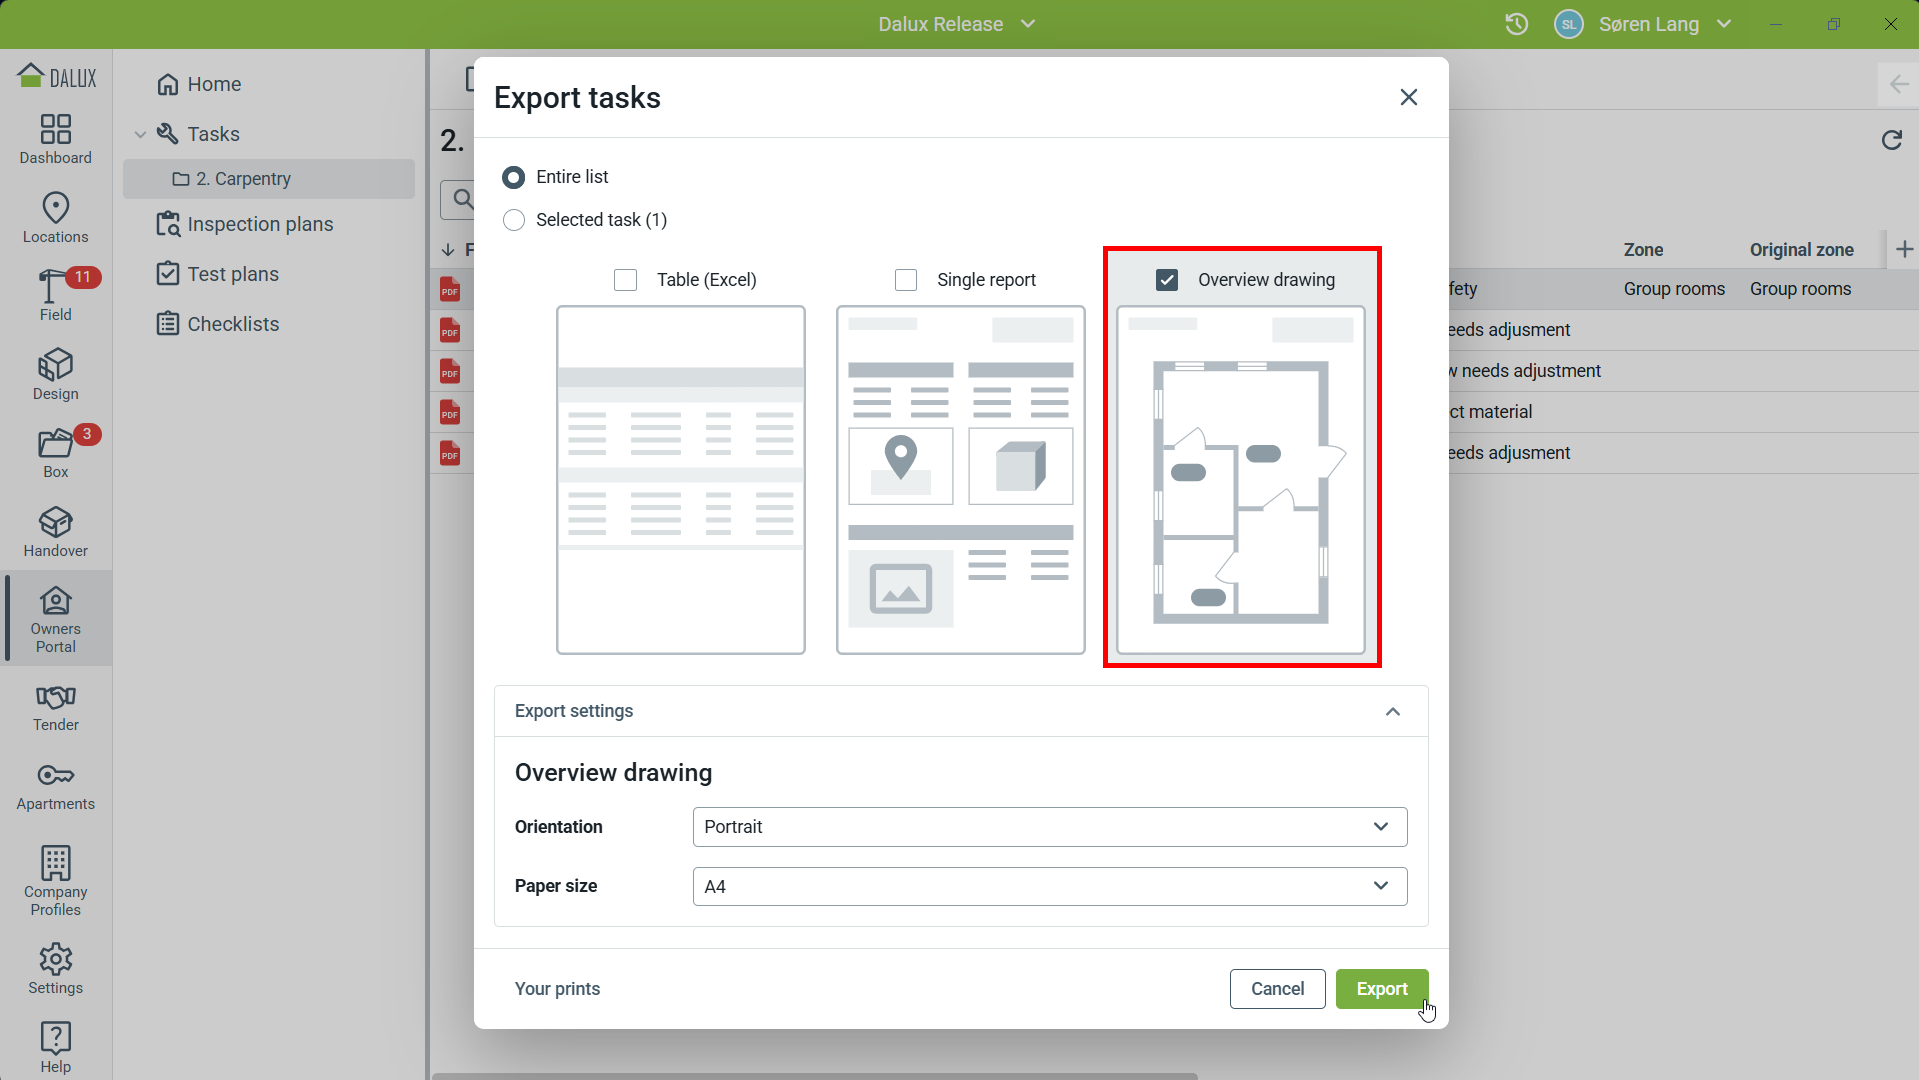Collapse the Export settings section
1919x1080 pixels.
1393,711
